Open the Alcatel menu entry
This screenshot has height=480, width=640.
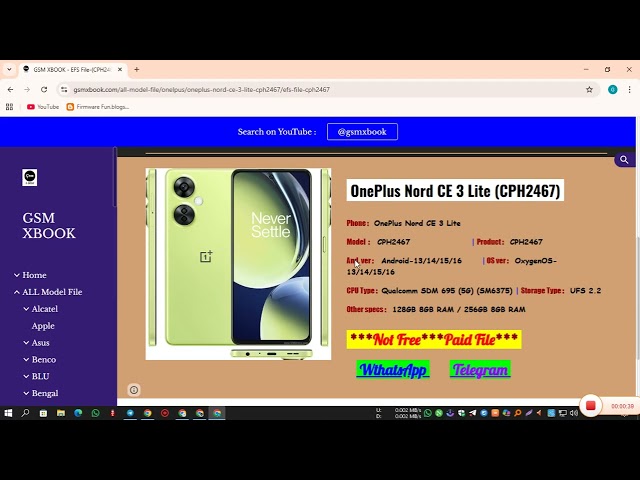[x=44, y=309]
